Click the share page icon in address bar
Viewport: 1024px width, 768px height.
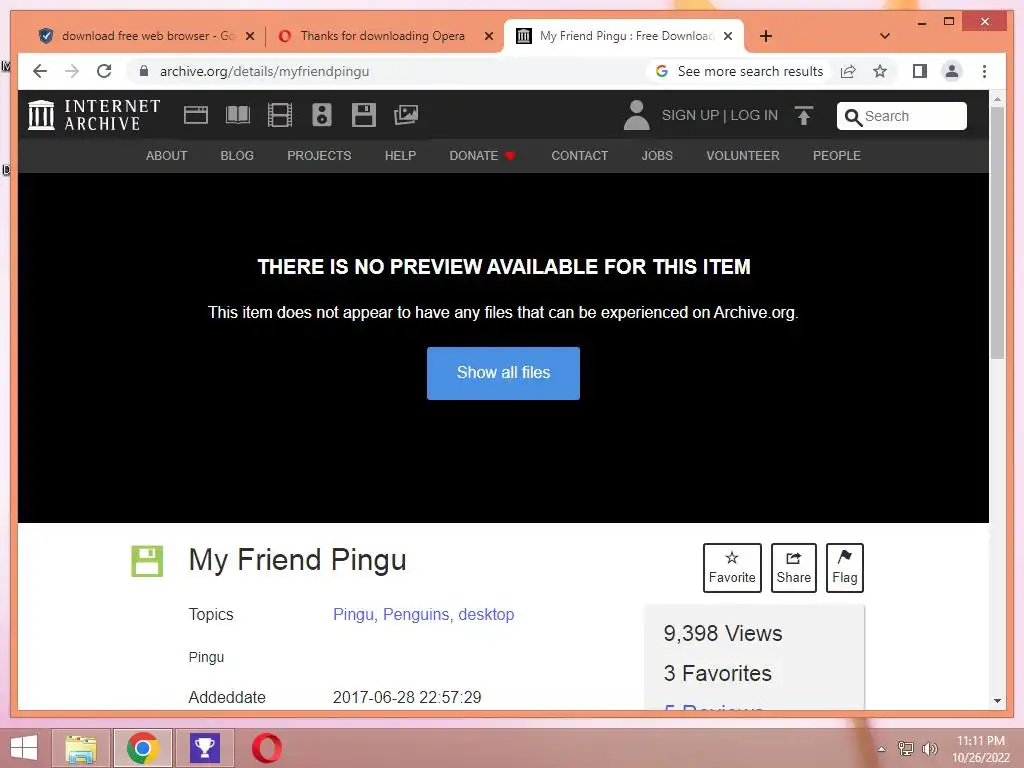click(848, 71)
